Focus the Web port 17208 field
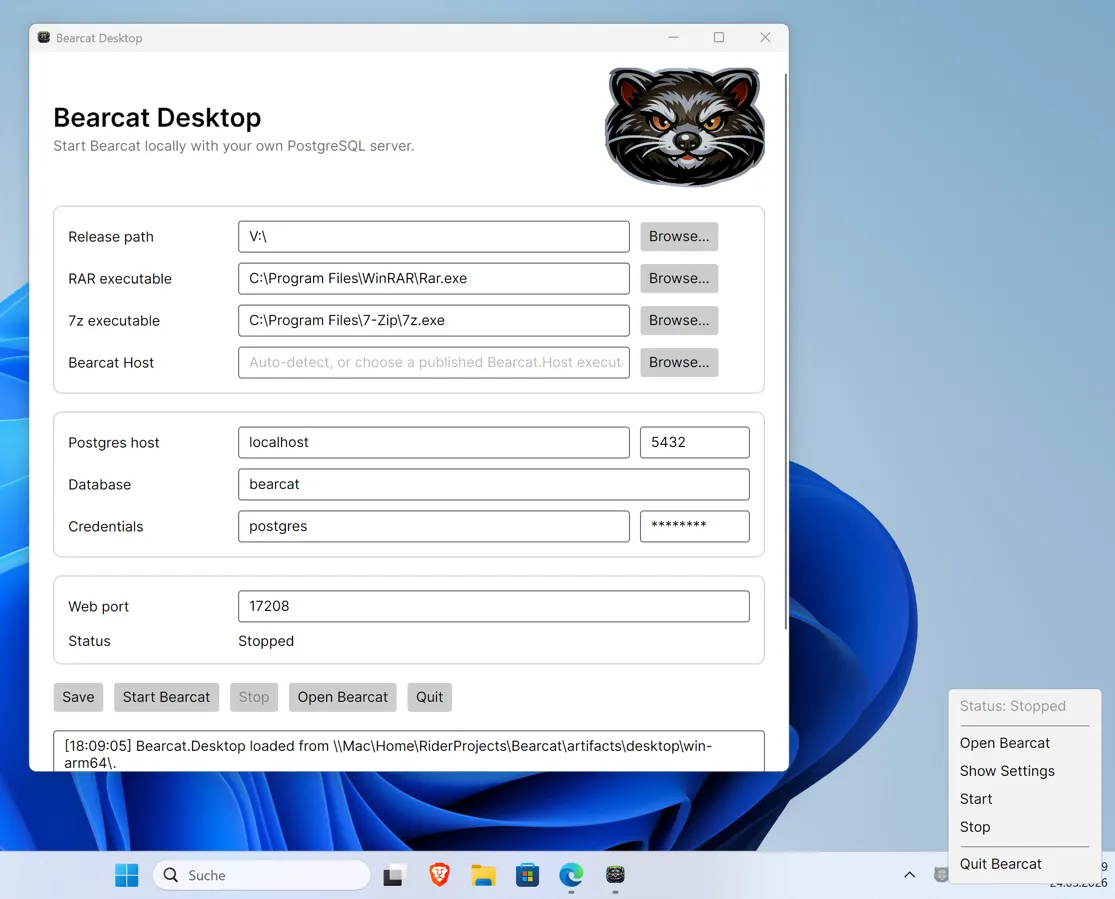1115x899 pixels. (494, 607)
